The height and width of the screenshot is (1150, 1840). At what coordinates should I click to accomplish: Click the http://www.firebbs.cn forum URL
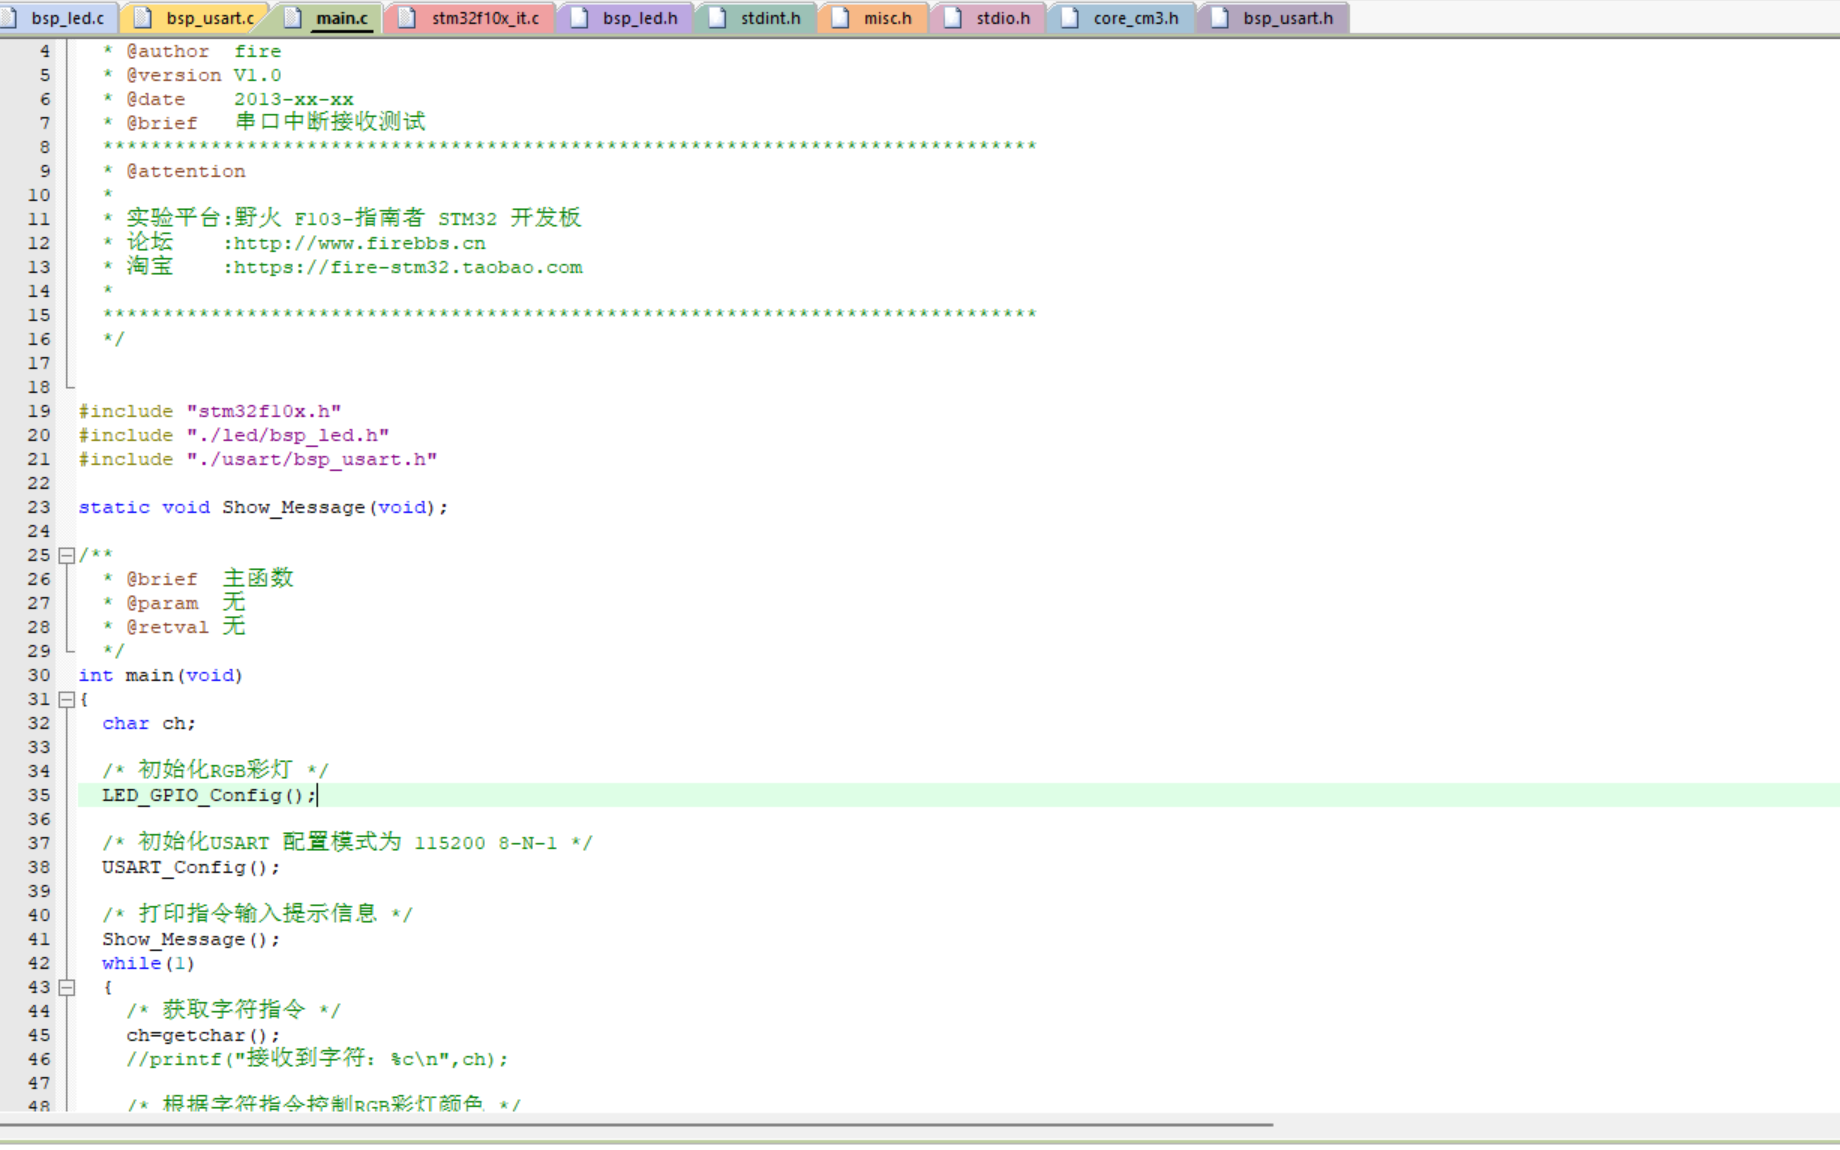click(x=359, y=243)
